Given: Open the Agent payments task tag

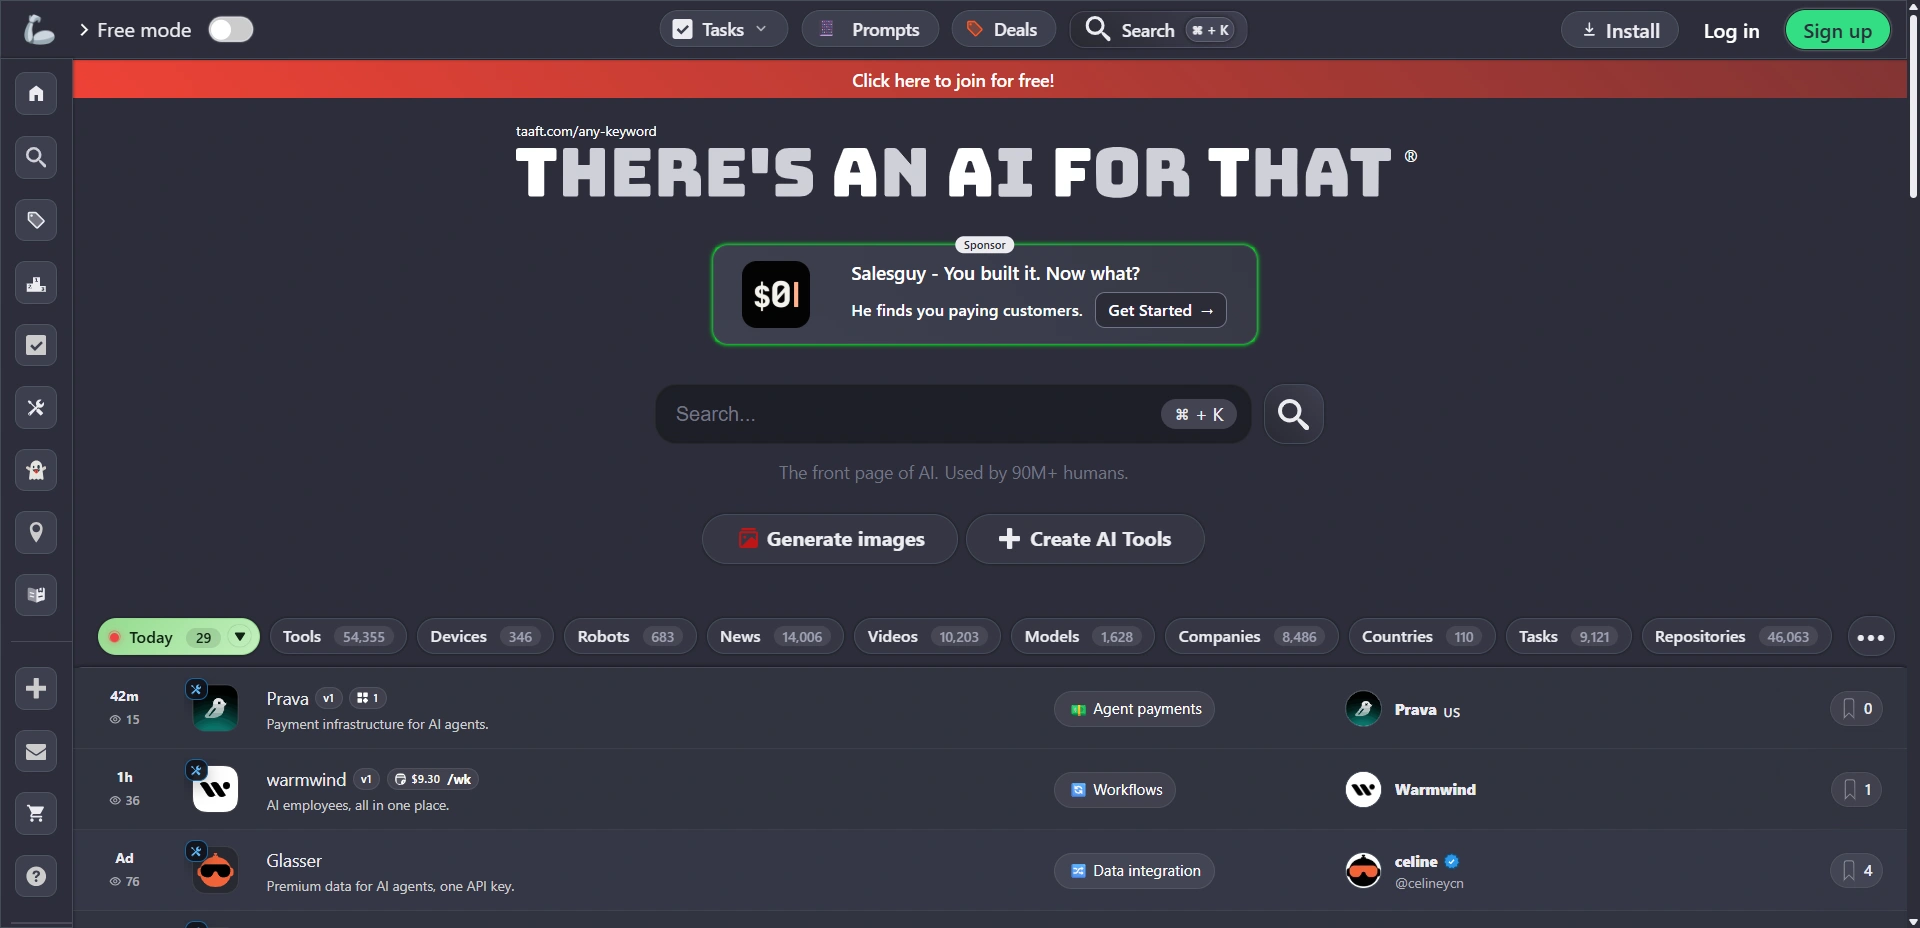Looking at the screenshot, I should pyautogui.click(x=1134, y=709).
